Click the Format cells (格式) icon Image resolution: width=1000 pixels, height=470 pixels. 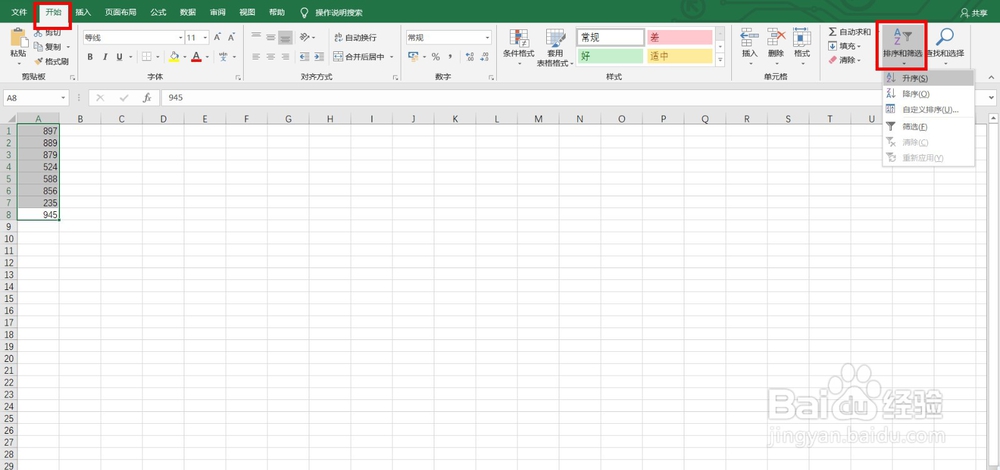[x=802, y=38]
